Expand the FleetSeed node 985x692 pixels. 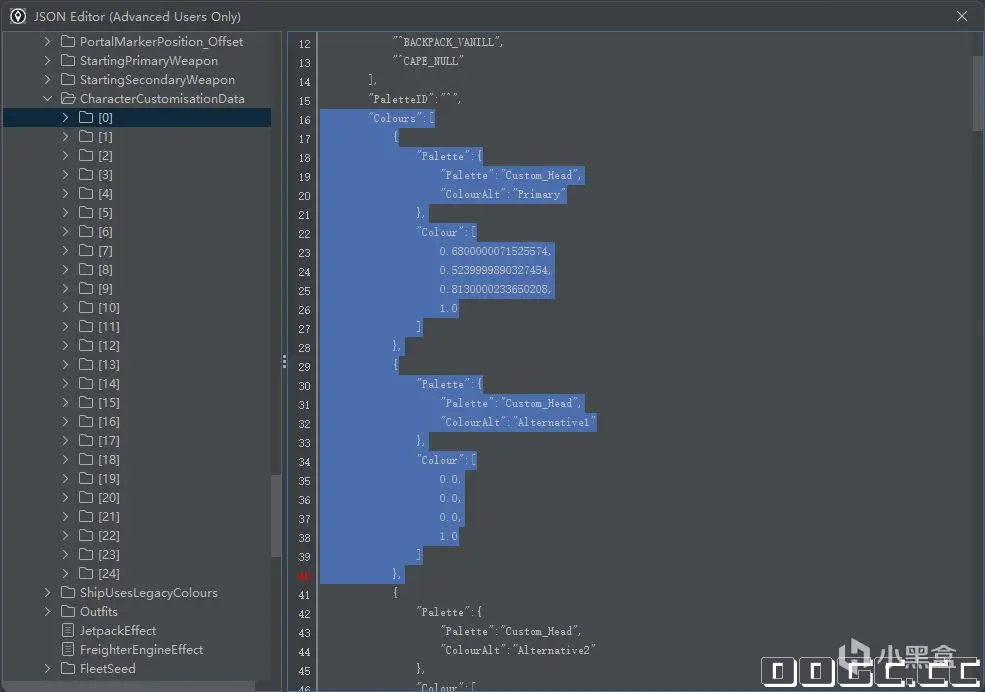tap(47, 668)
